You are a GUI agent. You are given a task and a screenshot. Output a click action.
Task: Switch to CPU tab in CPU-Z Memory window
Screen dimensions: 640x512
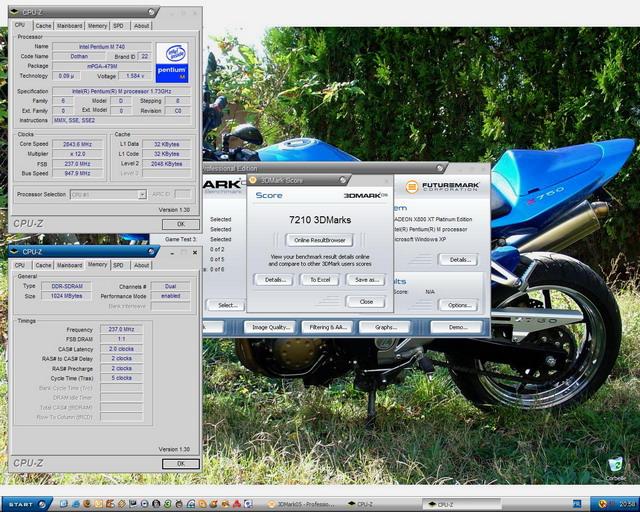(x=20, y=265)
